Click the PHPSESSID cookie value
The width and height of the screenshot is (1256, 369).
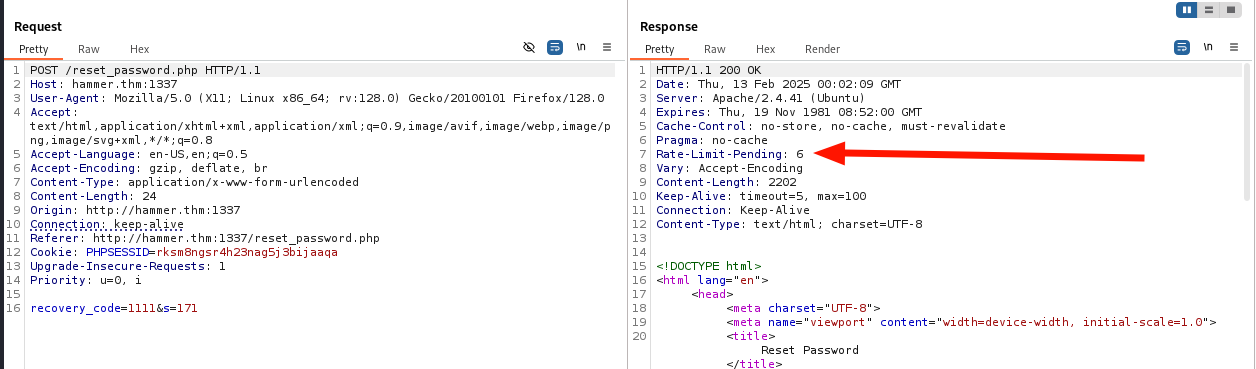pos(247,252)
